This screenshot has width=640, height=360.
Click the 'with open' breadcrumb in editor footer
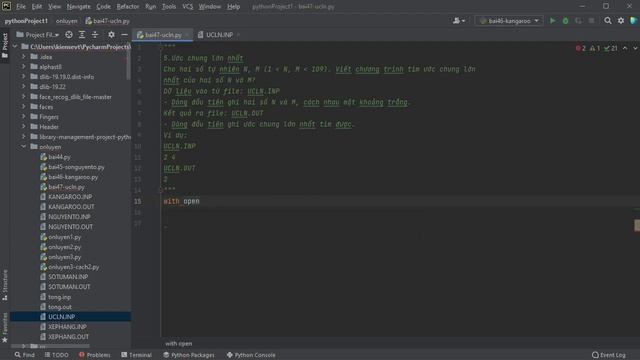click(x=179, y=344)
